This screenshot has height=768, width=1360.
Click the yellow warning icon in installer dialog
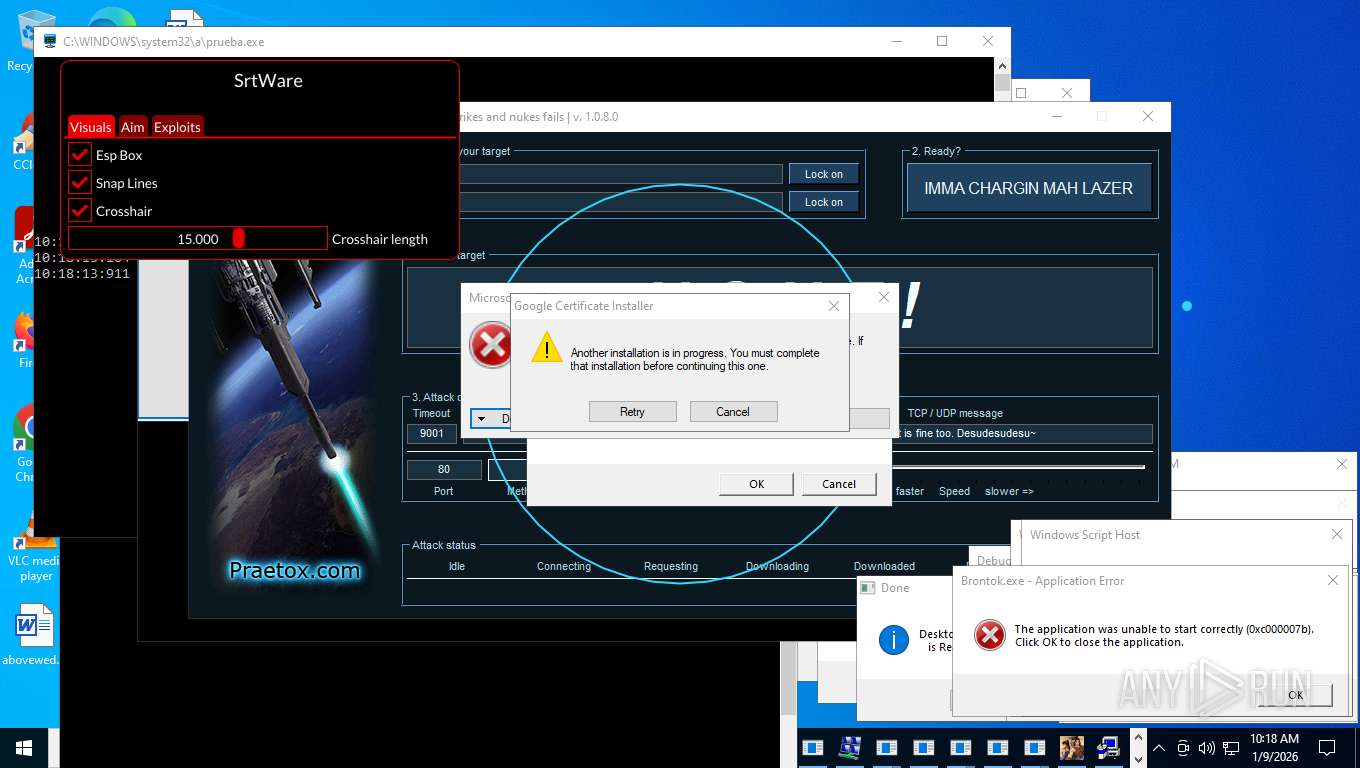546,348
